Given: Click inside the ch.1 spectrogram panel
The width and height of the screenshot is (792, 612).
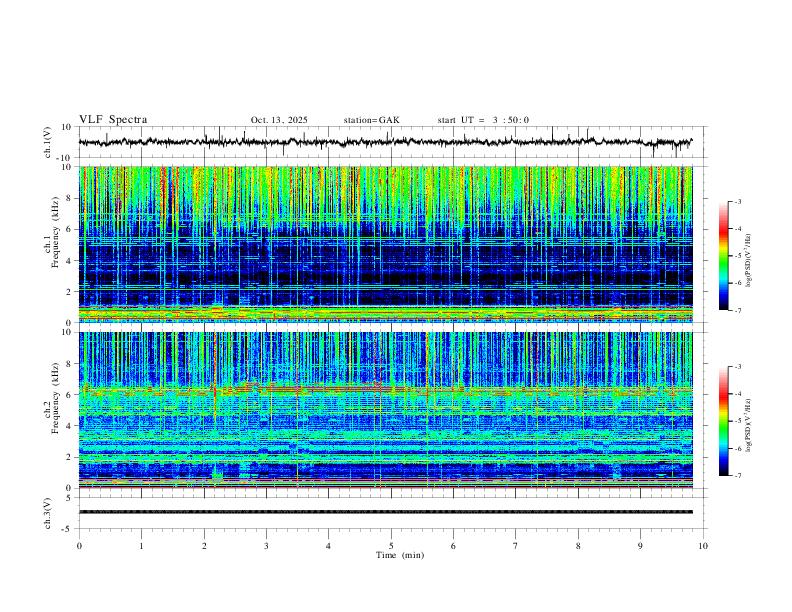Looking at the screenshot, I should tap(385, 244).
